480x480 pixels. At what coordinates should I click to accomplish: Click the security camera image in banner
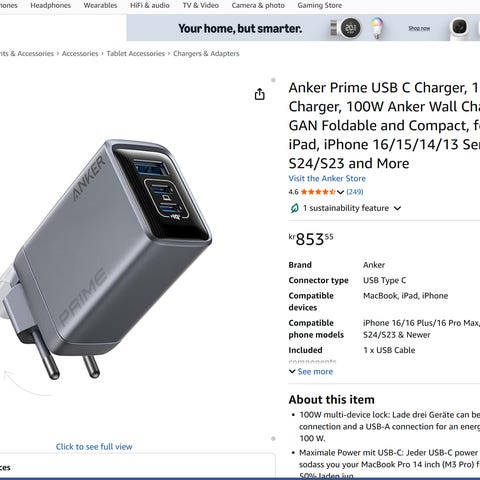point(459,28)
